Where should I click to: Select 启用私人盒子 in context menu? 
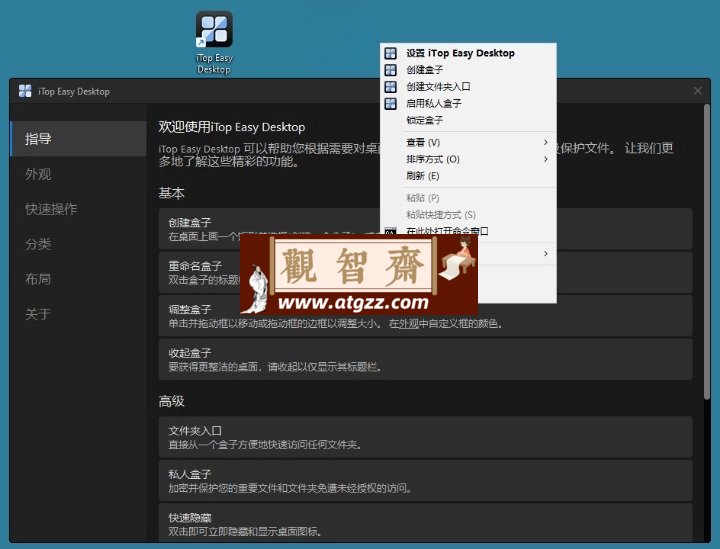468,103
